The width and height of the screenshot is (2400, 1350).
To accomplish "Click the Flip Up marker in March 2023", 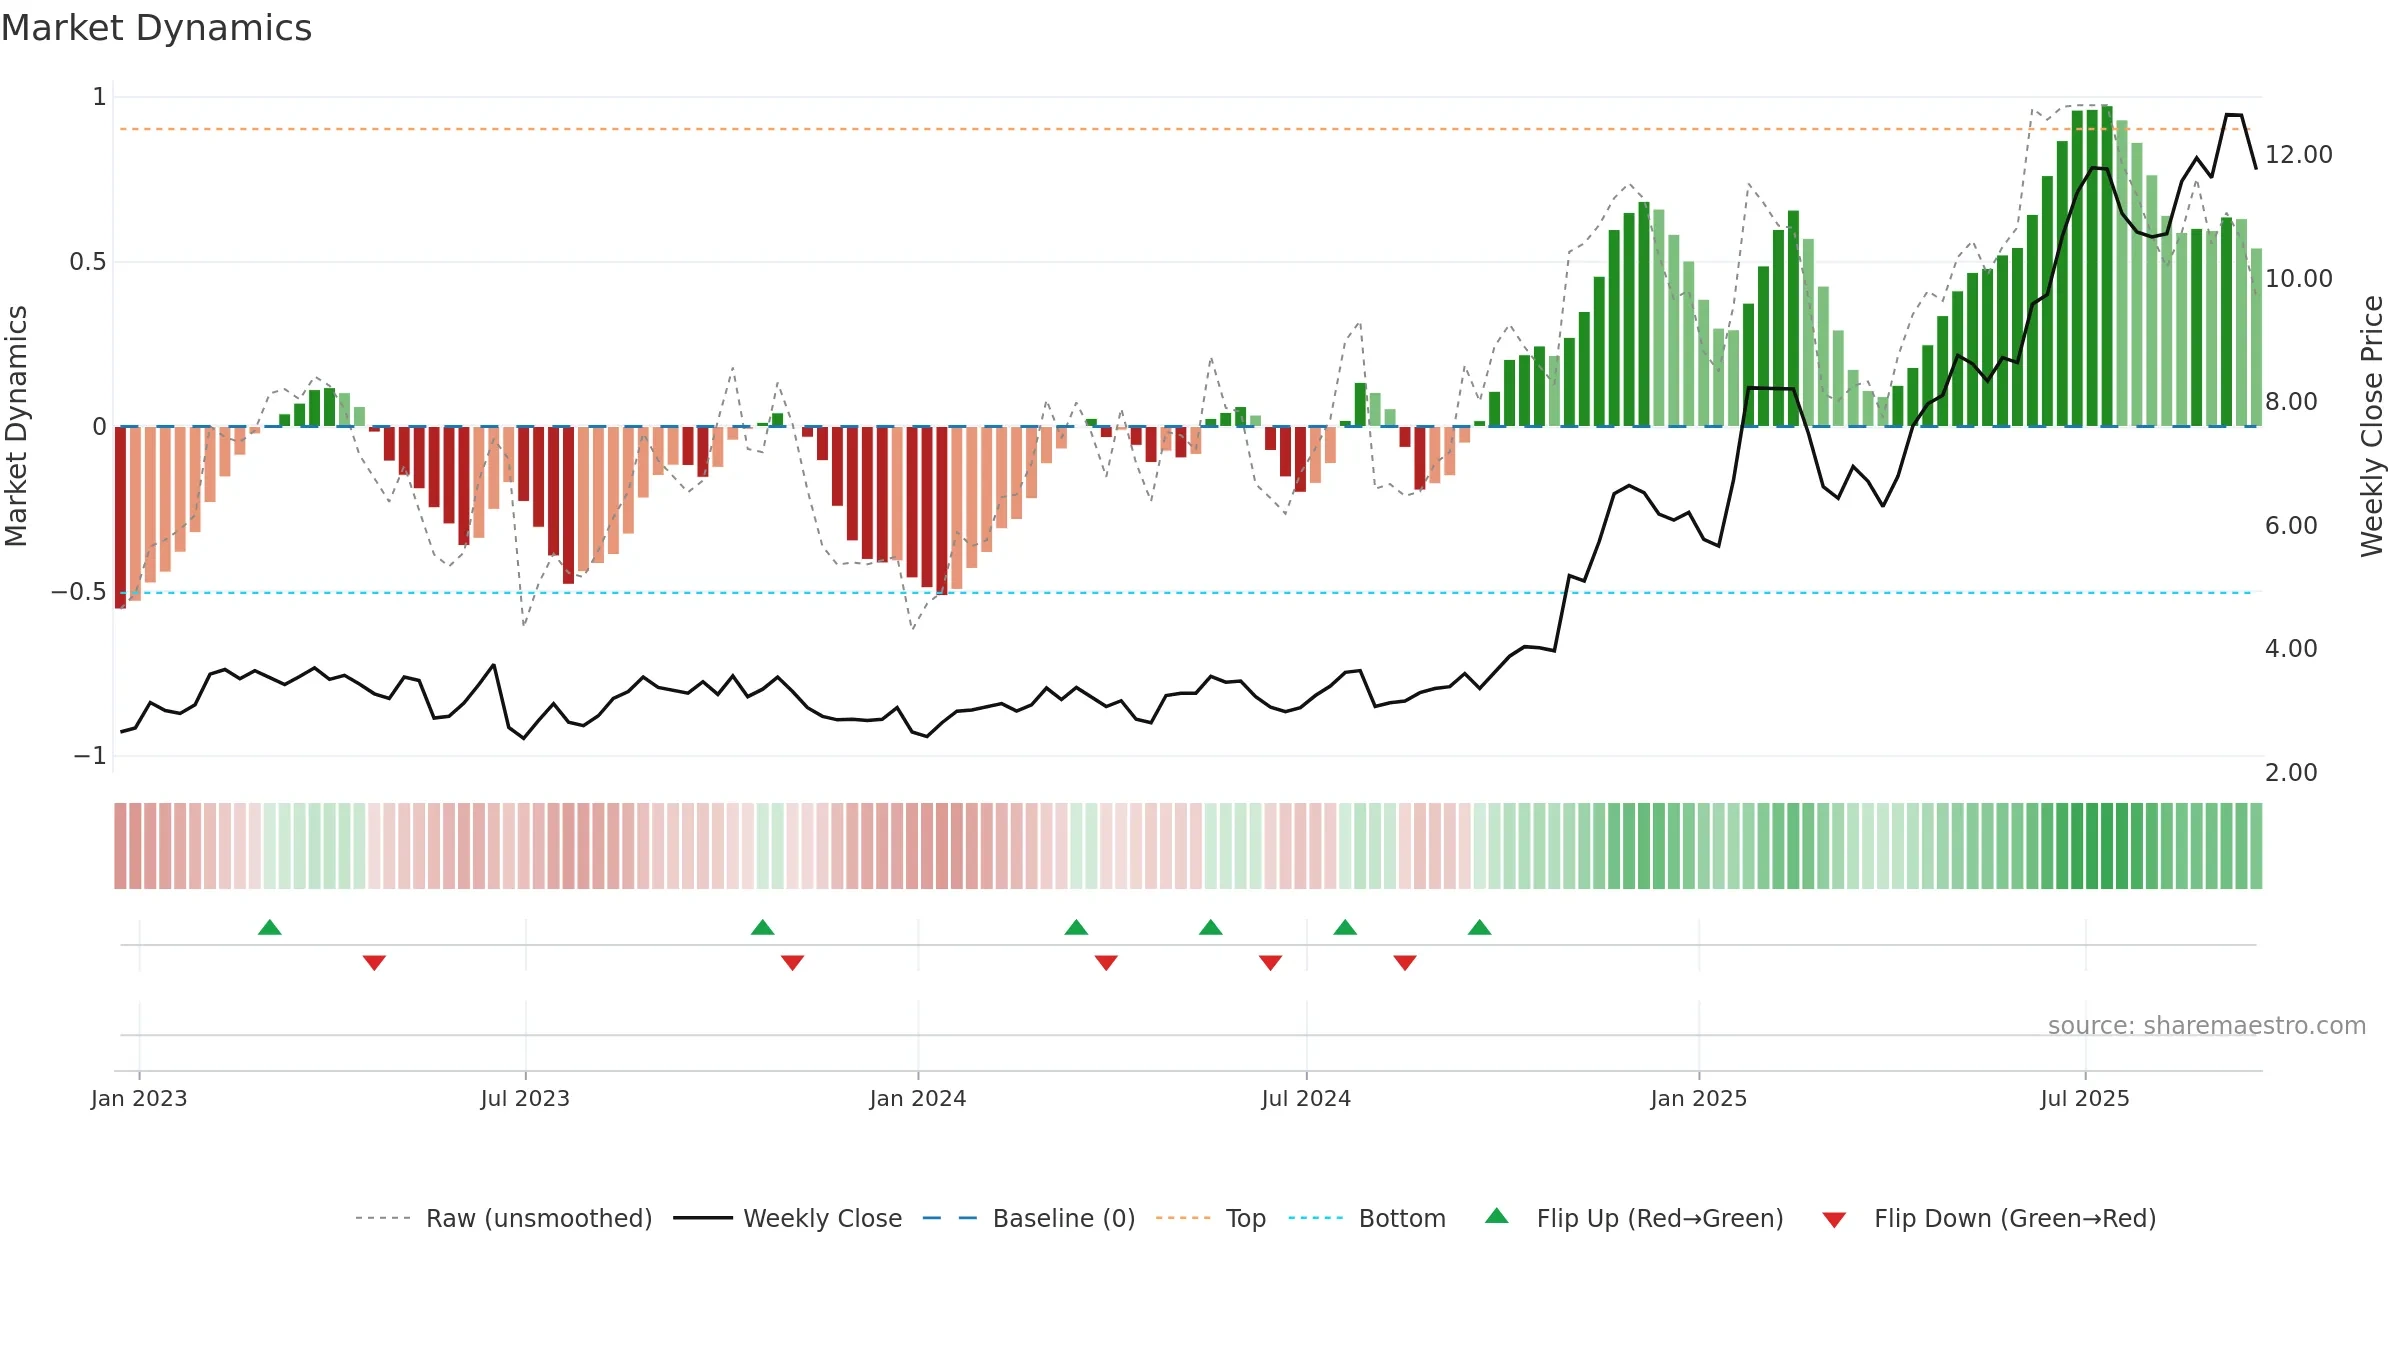I will (x=270, y=927).
